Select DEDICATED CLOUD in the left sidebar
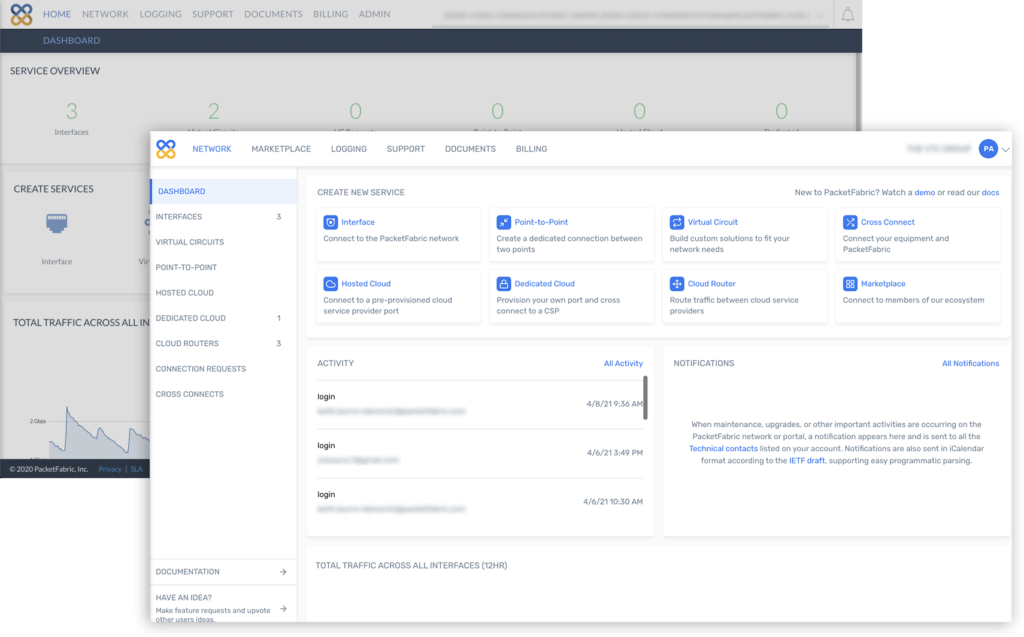The width and height of the screenshot is (1024, 637). click(223, 318)
